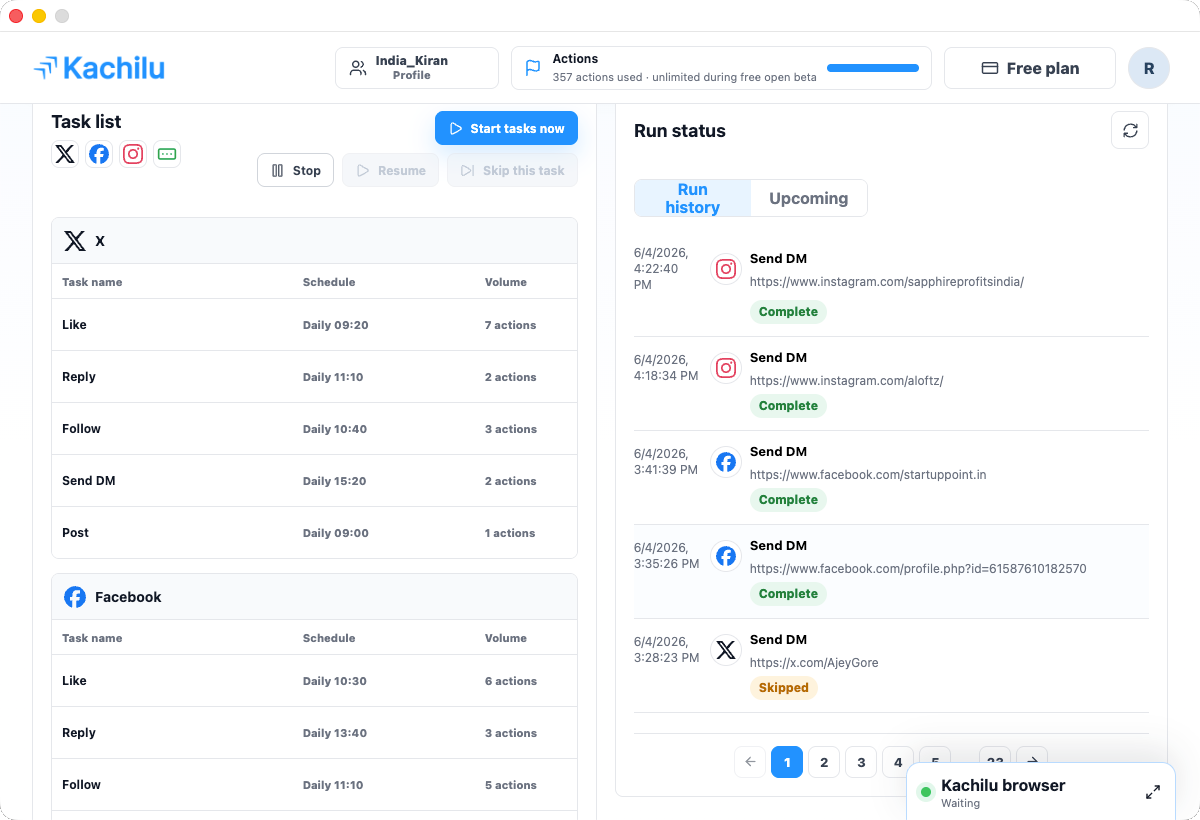Click Complete badge under aloftz run
The width and height of the screenshot is (1200, 820).
788,406
